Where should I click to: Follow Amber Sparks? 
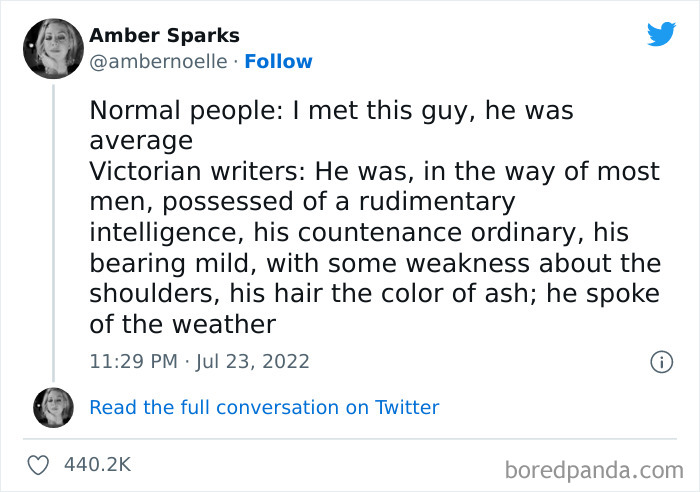click(x=278, y=61)
